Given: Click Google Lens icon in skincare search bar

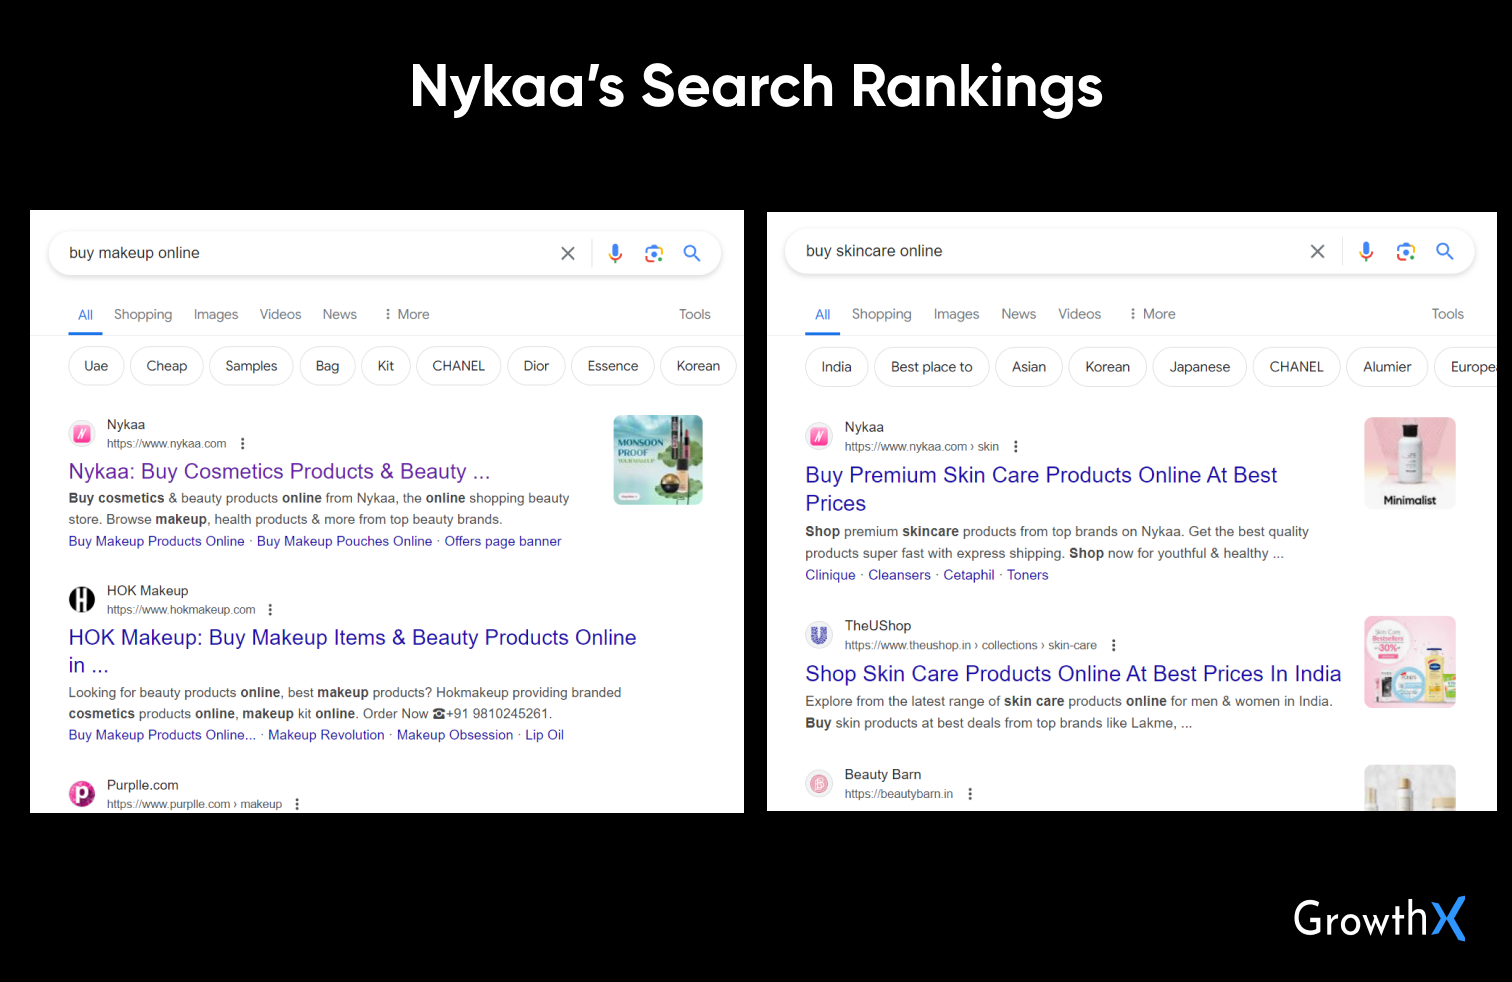Looking at the screenshot, I should click(1405, 252).
